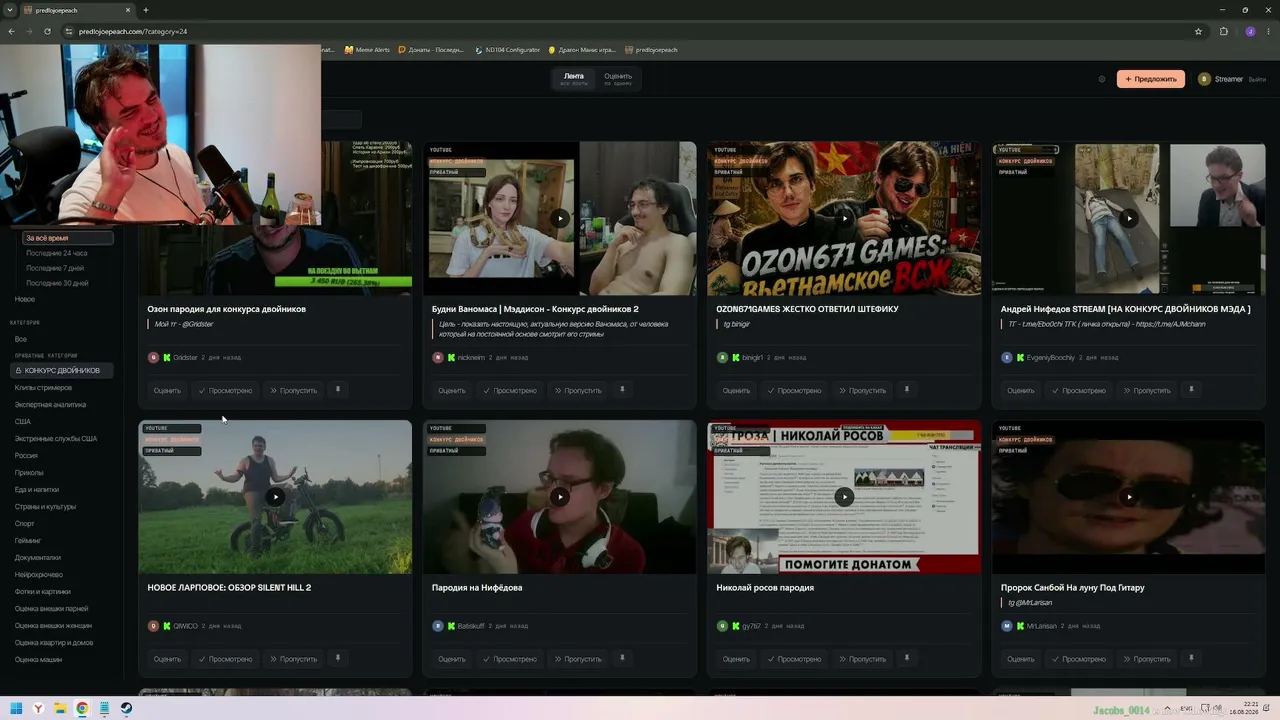Pin the OZON671GAMES card
Viewport: 1280px width, 720px height.
(907, 390)
